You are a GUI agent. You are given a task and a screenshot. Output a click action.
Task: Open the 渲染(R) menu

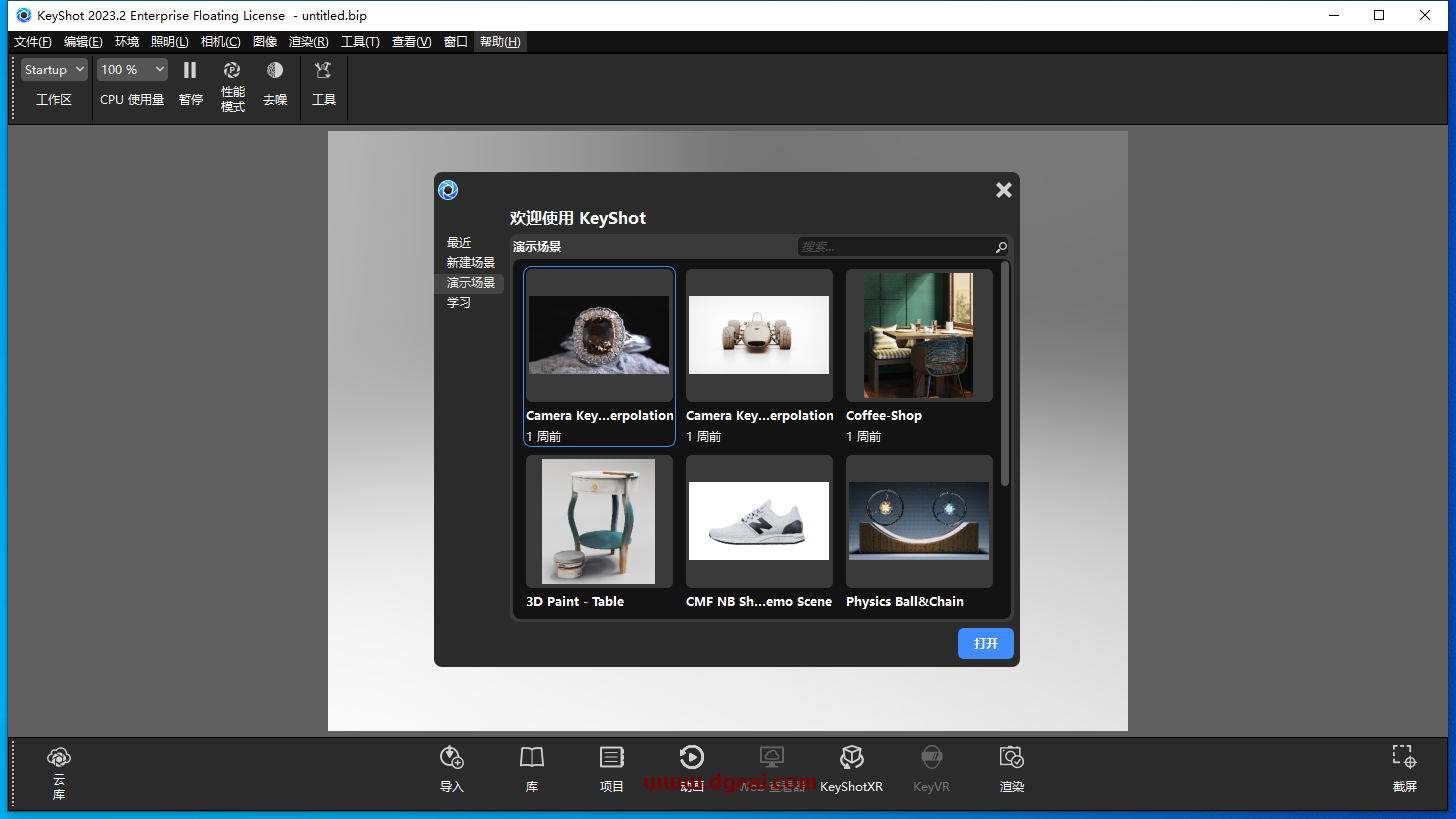point(308,42)
